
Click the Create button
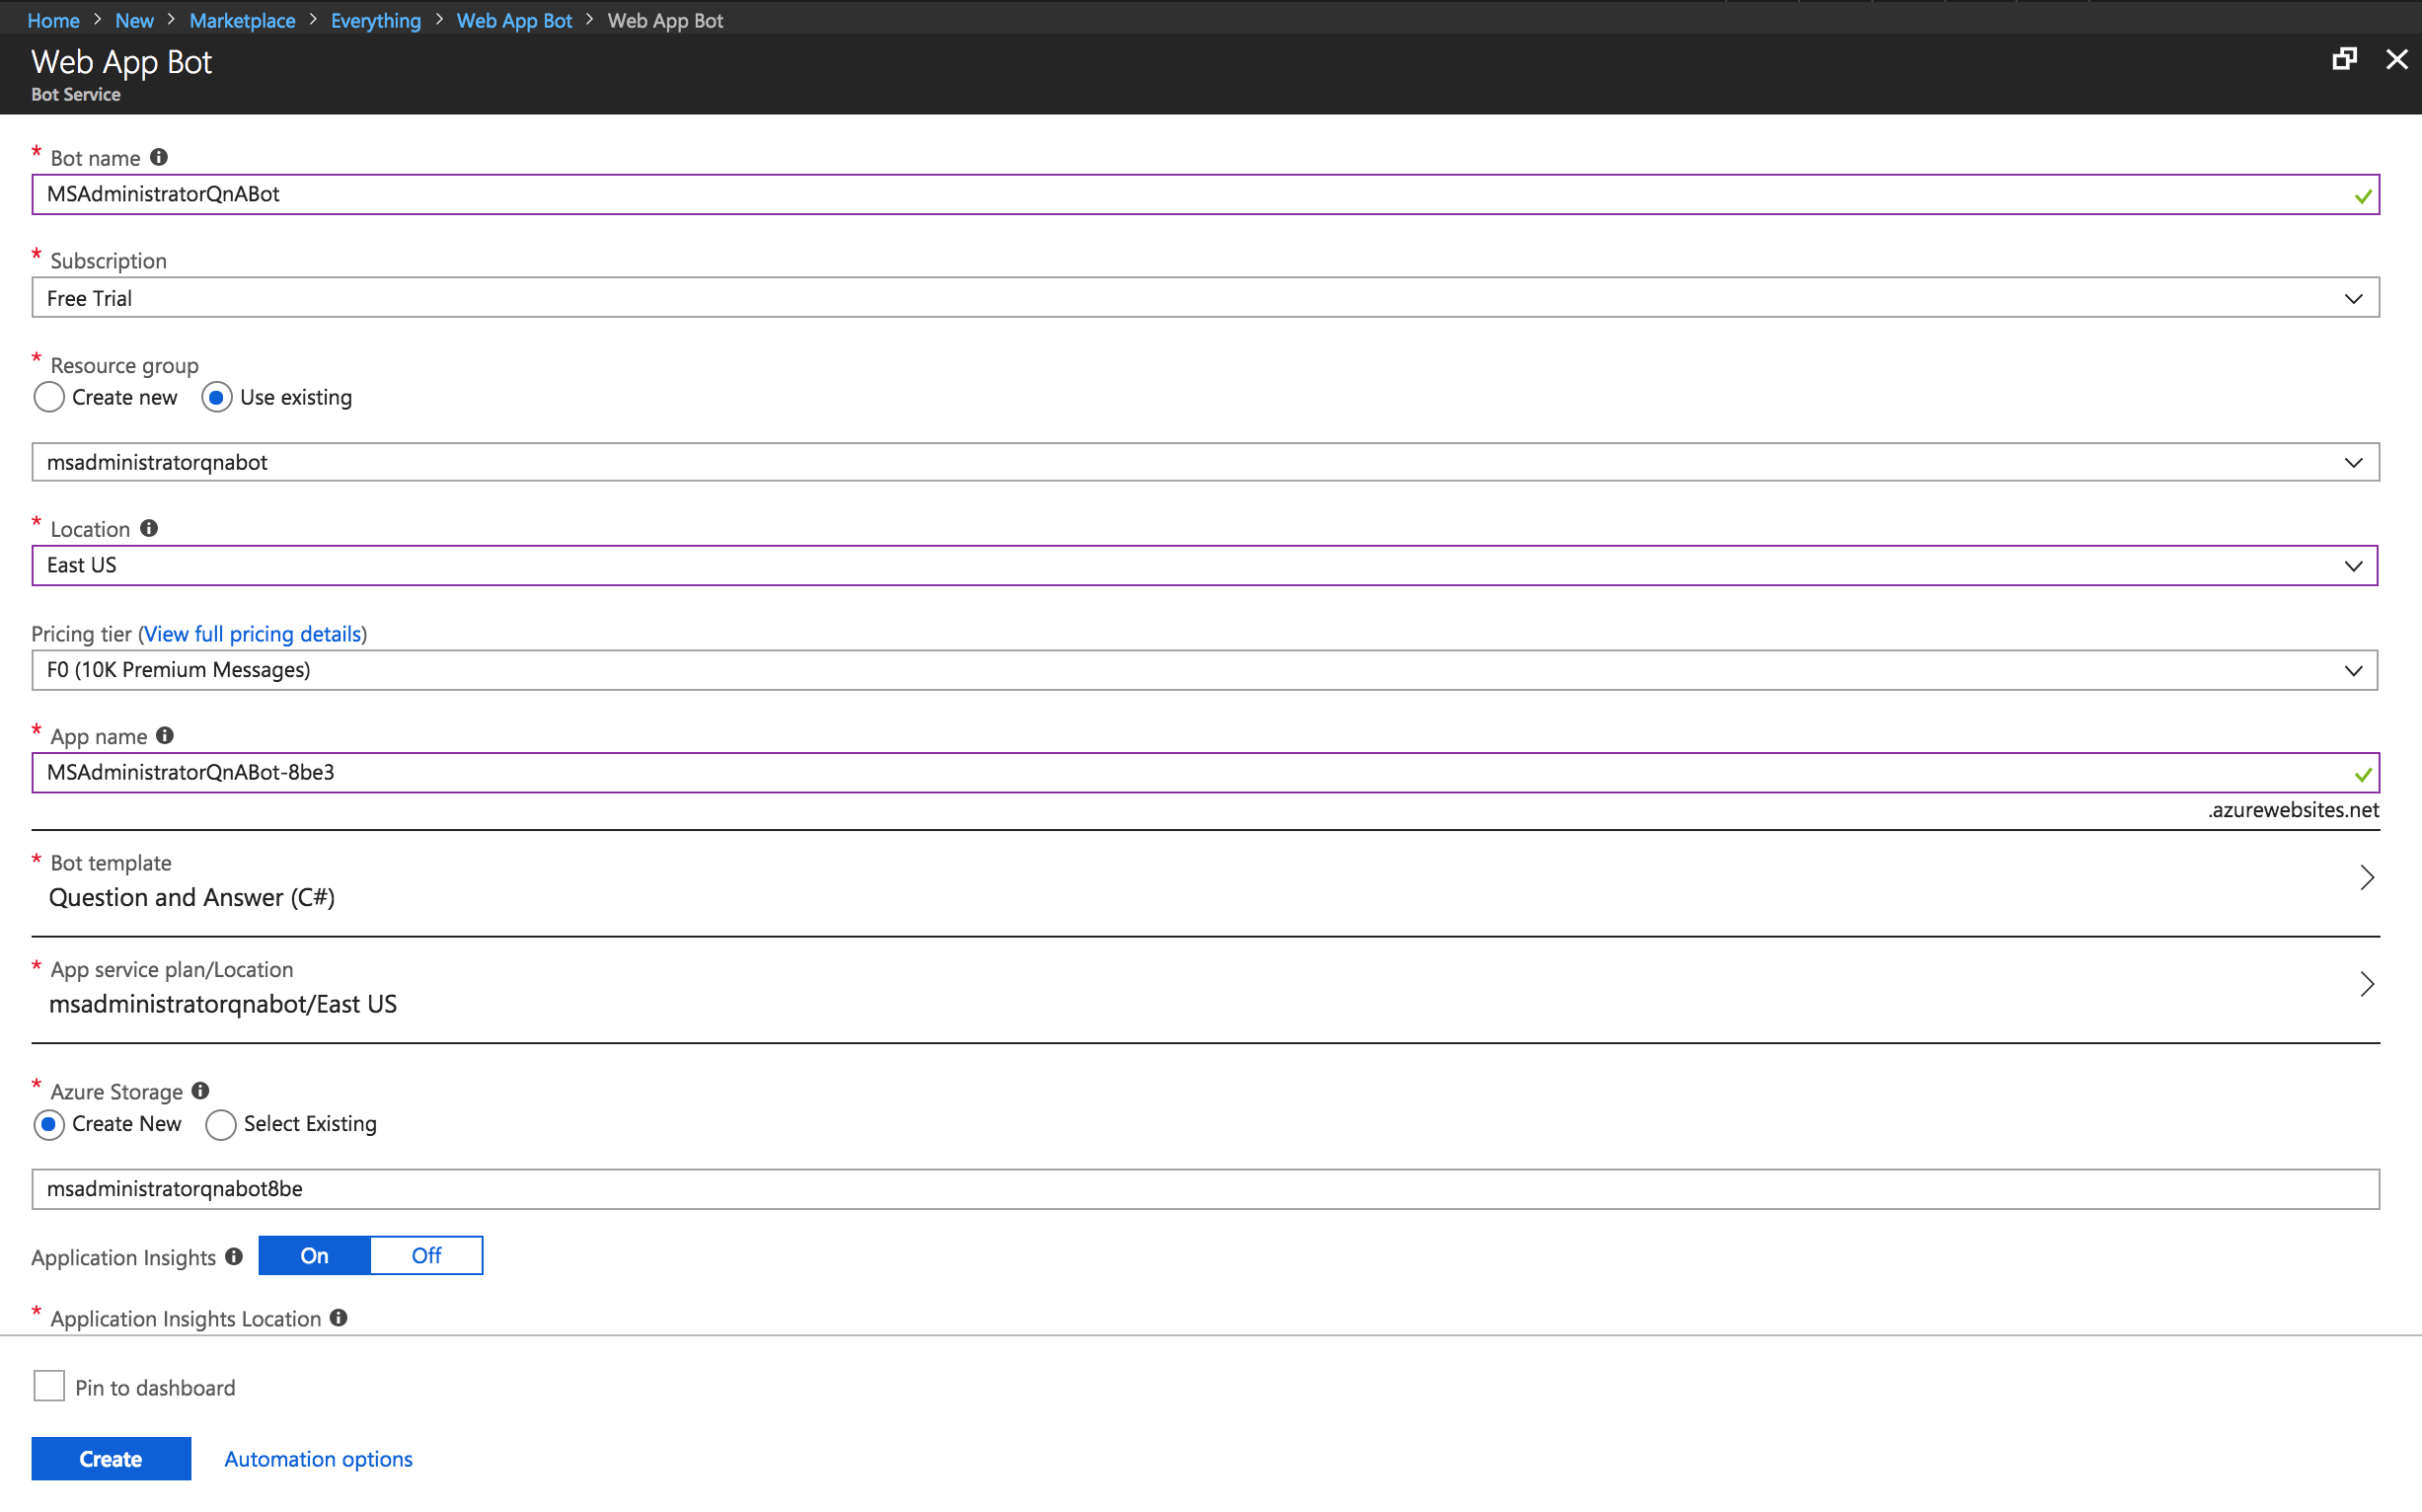click(x=111, y=1458)
